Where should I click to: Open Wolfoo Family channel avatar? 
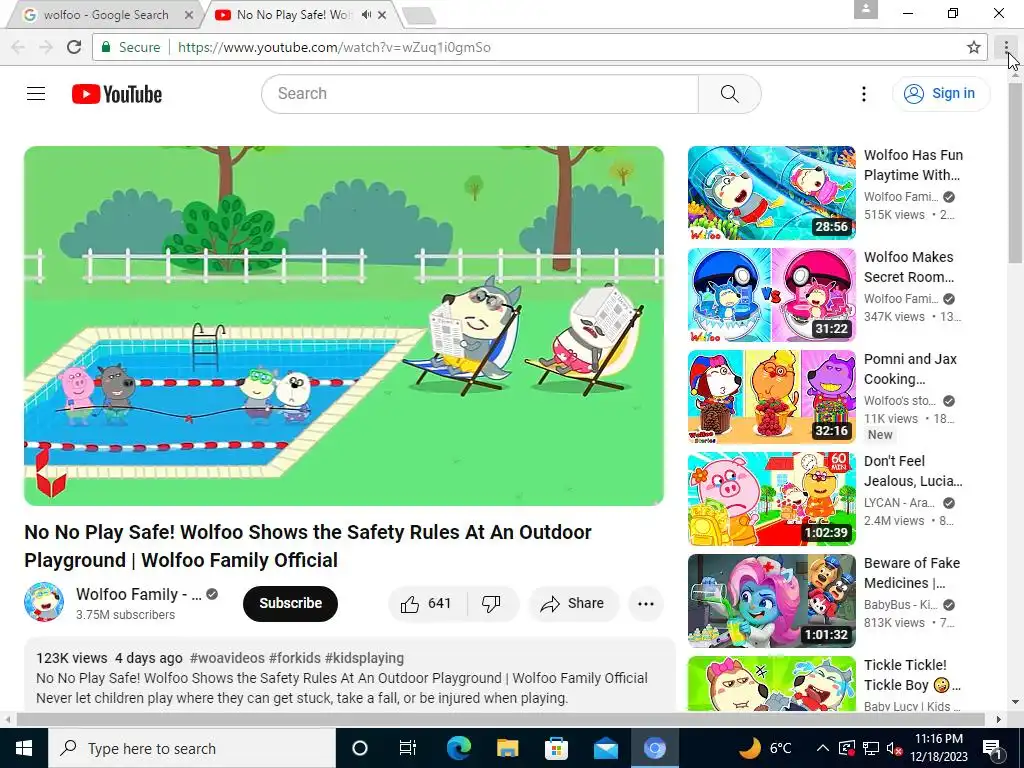coord(44,601)
